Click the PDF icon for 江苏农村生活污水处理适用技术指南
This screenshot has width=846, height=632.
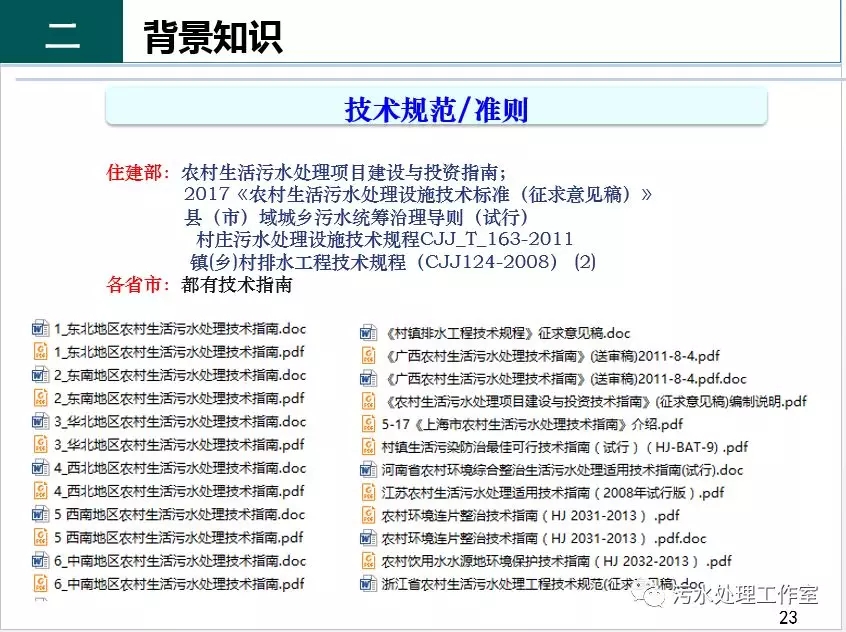[x=368, y=493]
